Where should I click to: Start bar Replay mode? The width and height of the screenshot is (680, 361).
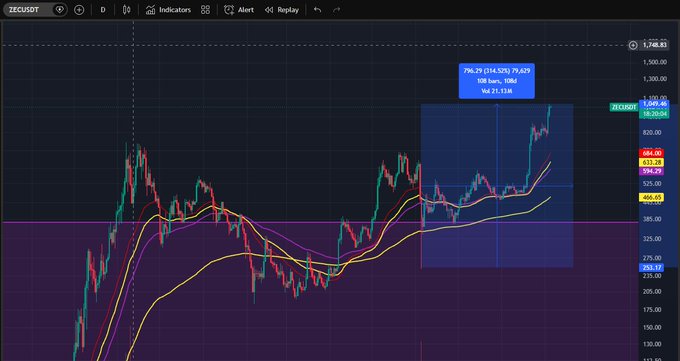click(x=282, y=10)
